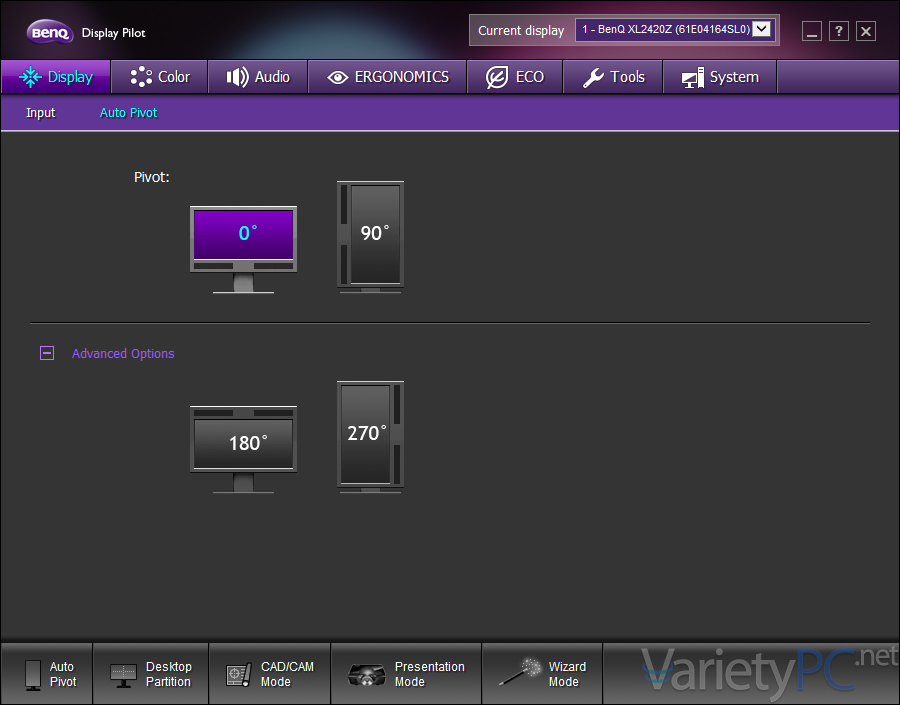900x705 pixels.
Task: Open the Help question mark button
Action: tap(838, 31)
